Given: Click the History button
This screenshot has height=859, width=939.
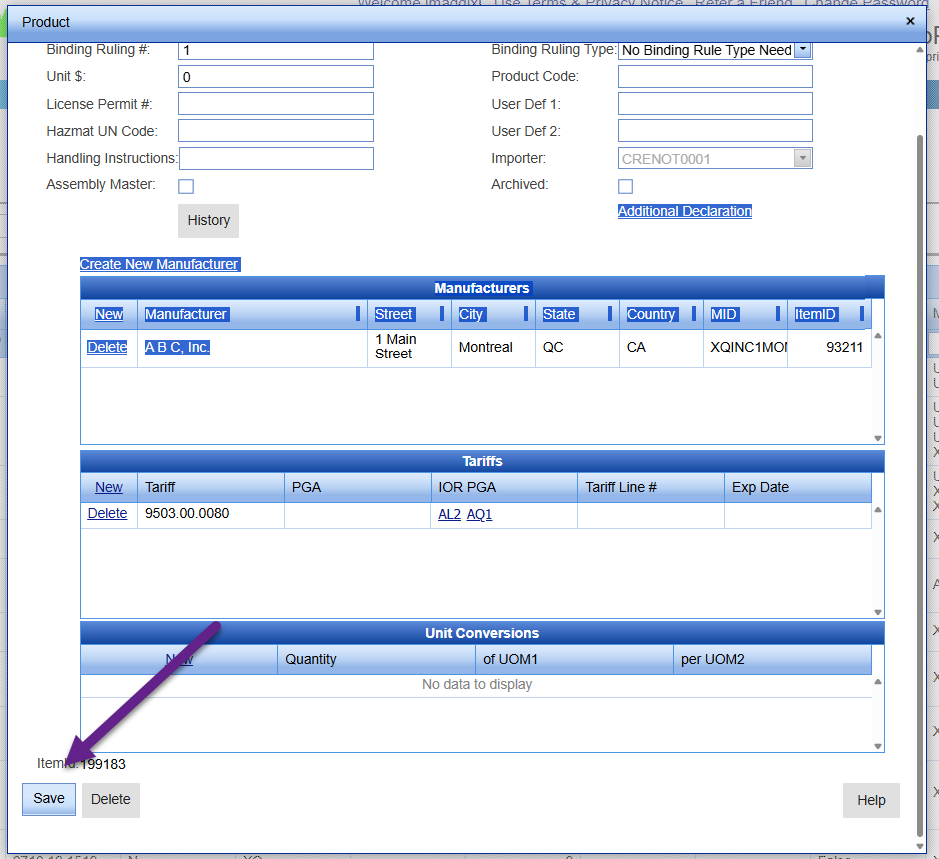Looking at the screenshot, I should coord(208,220).
